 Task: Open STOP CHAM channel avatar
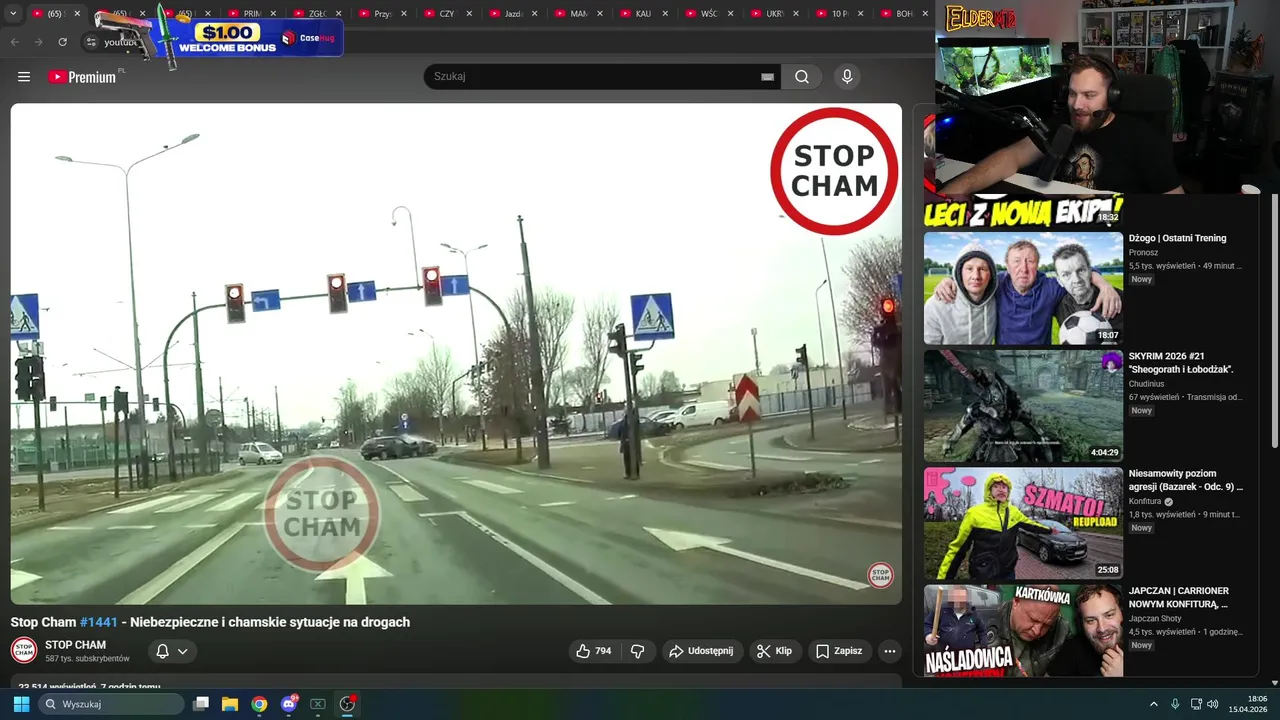[x=24, y=650]
